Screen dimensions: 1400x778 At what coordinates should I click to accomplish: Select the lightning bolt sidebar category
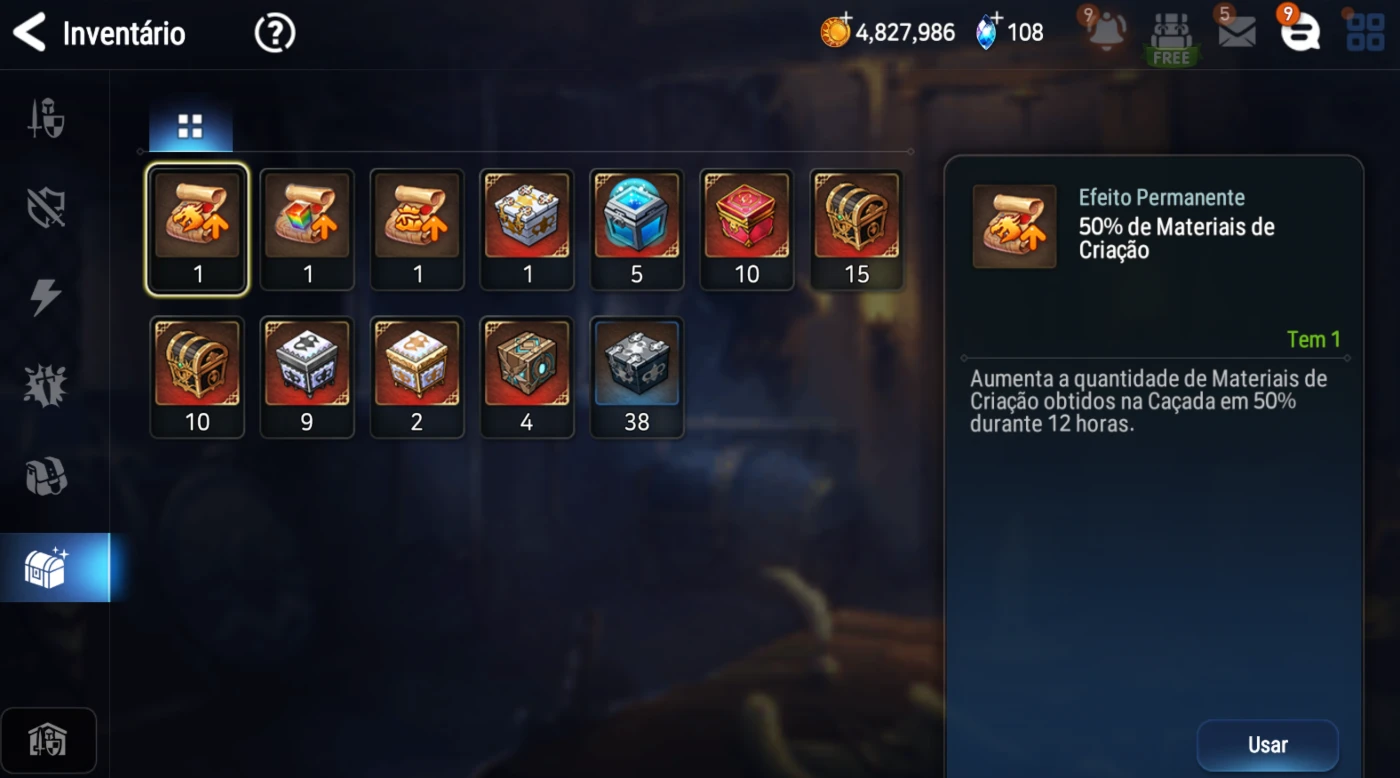[46, 297]
